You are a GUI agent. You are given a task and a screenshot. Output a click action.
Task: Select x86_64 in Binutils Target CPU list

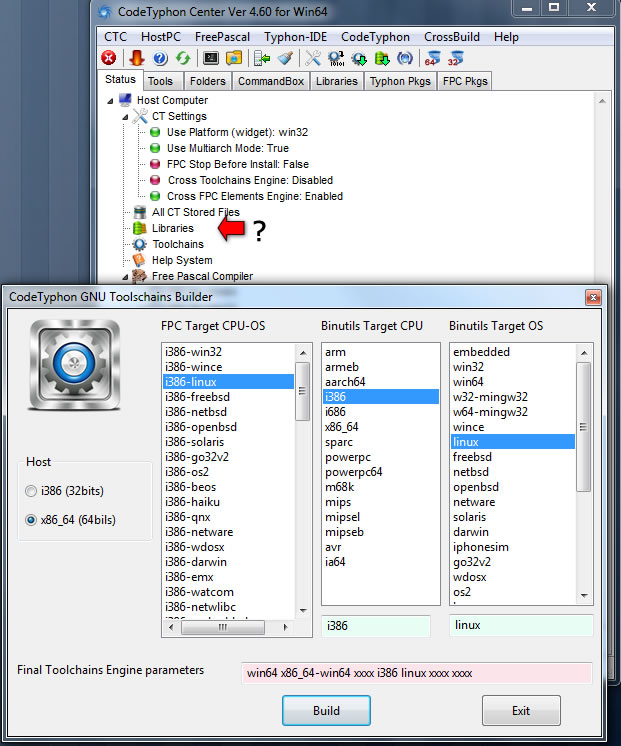[x=381, y=427]
